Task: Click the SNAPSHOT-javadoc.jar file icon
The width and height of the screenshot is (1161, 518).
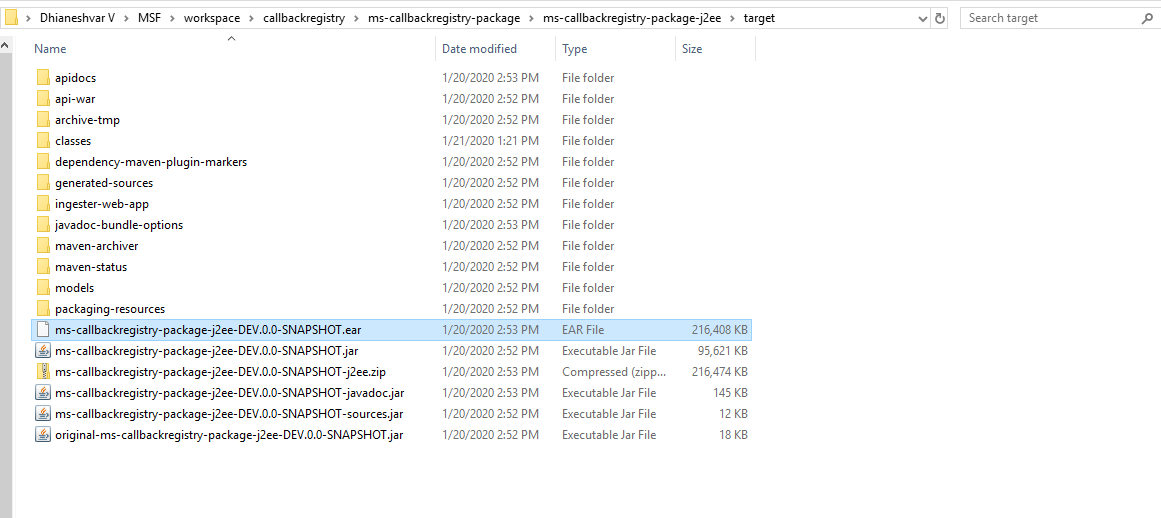Action: pyautogui.click(x=43, y=393)
